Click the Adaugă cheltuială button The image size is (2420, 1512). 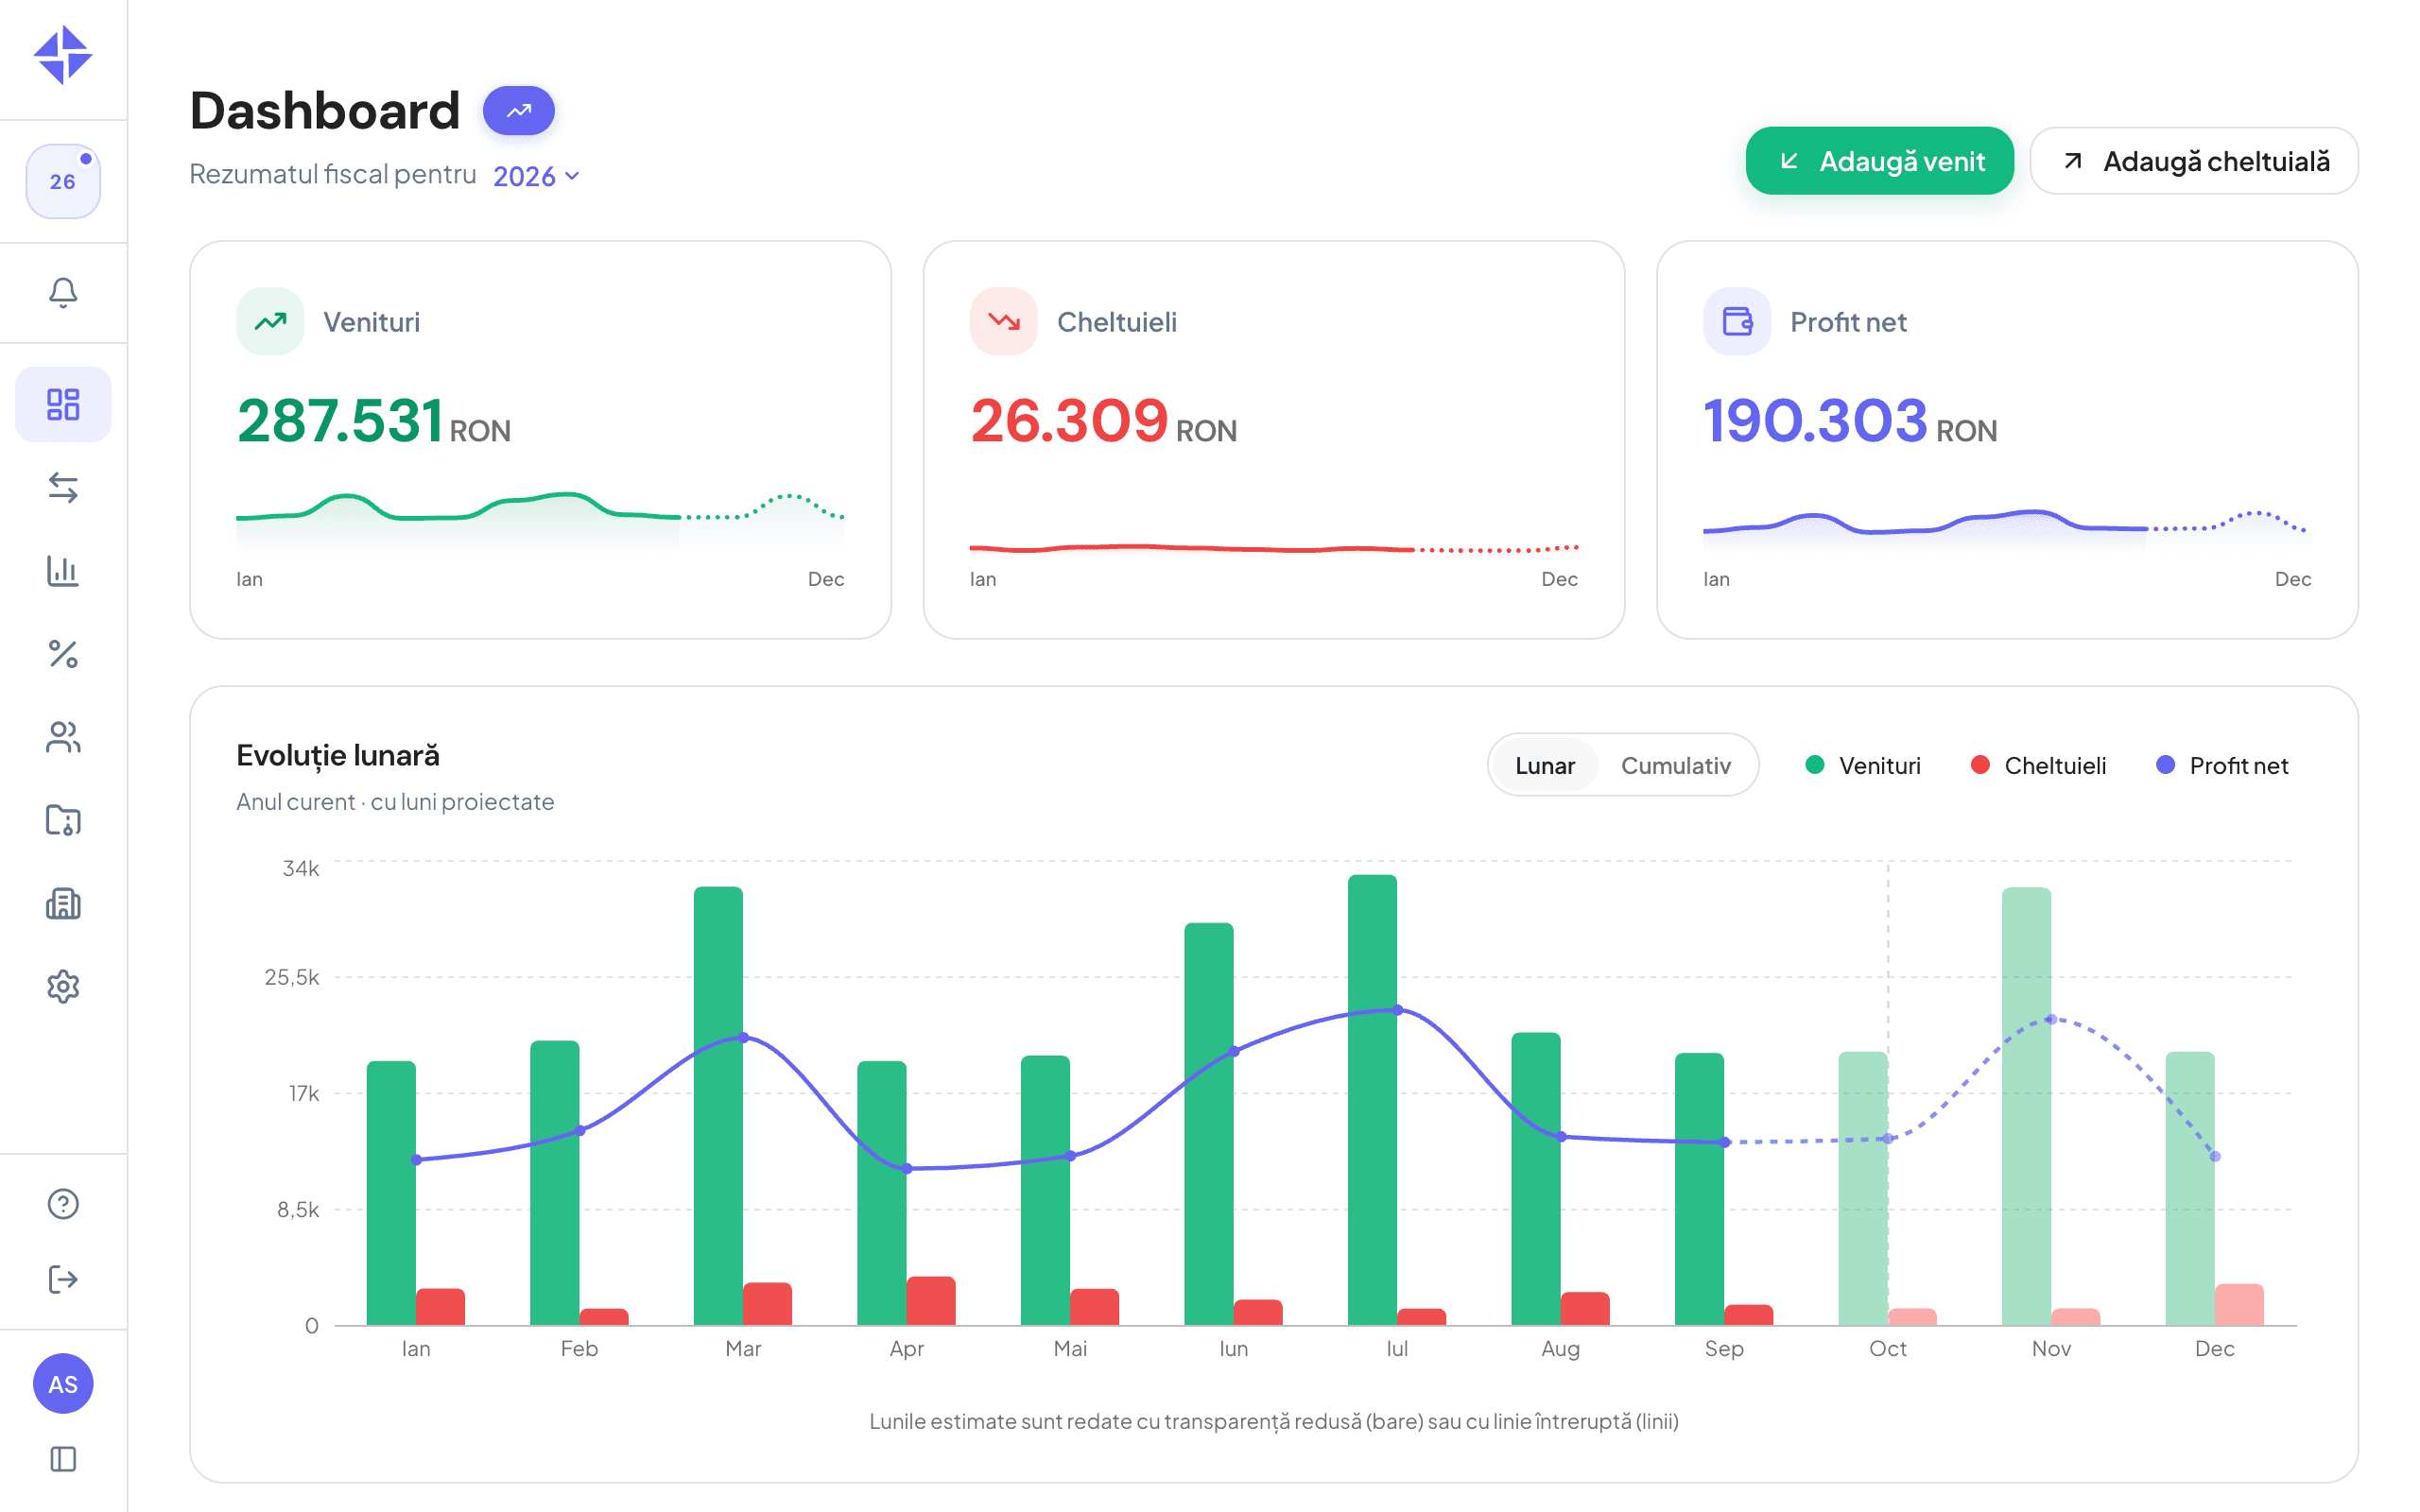click(x=2194, y=161)
